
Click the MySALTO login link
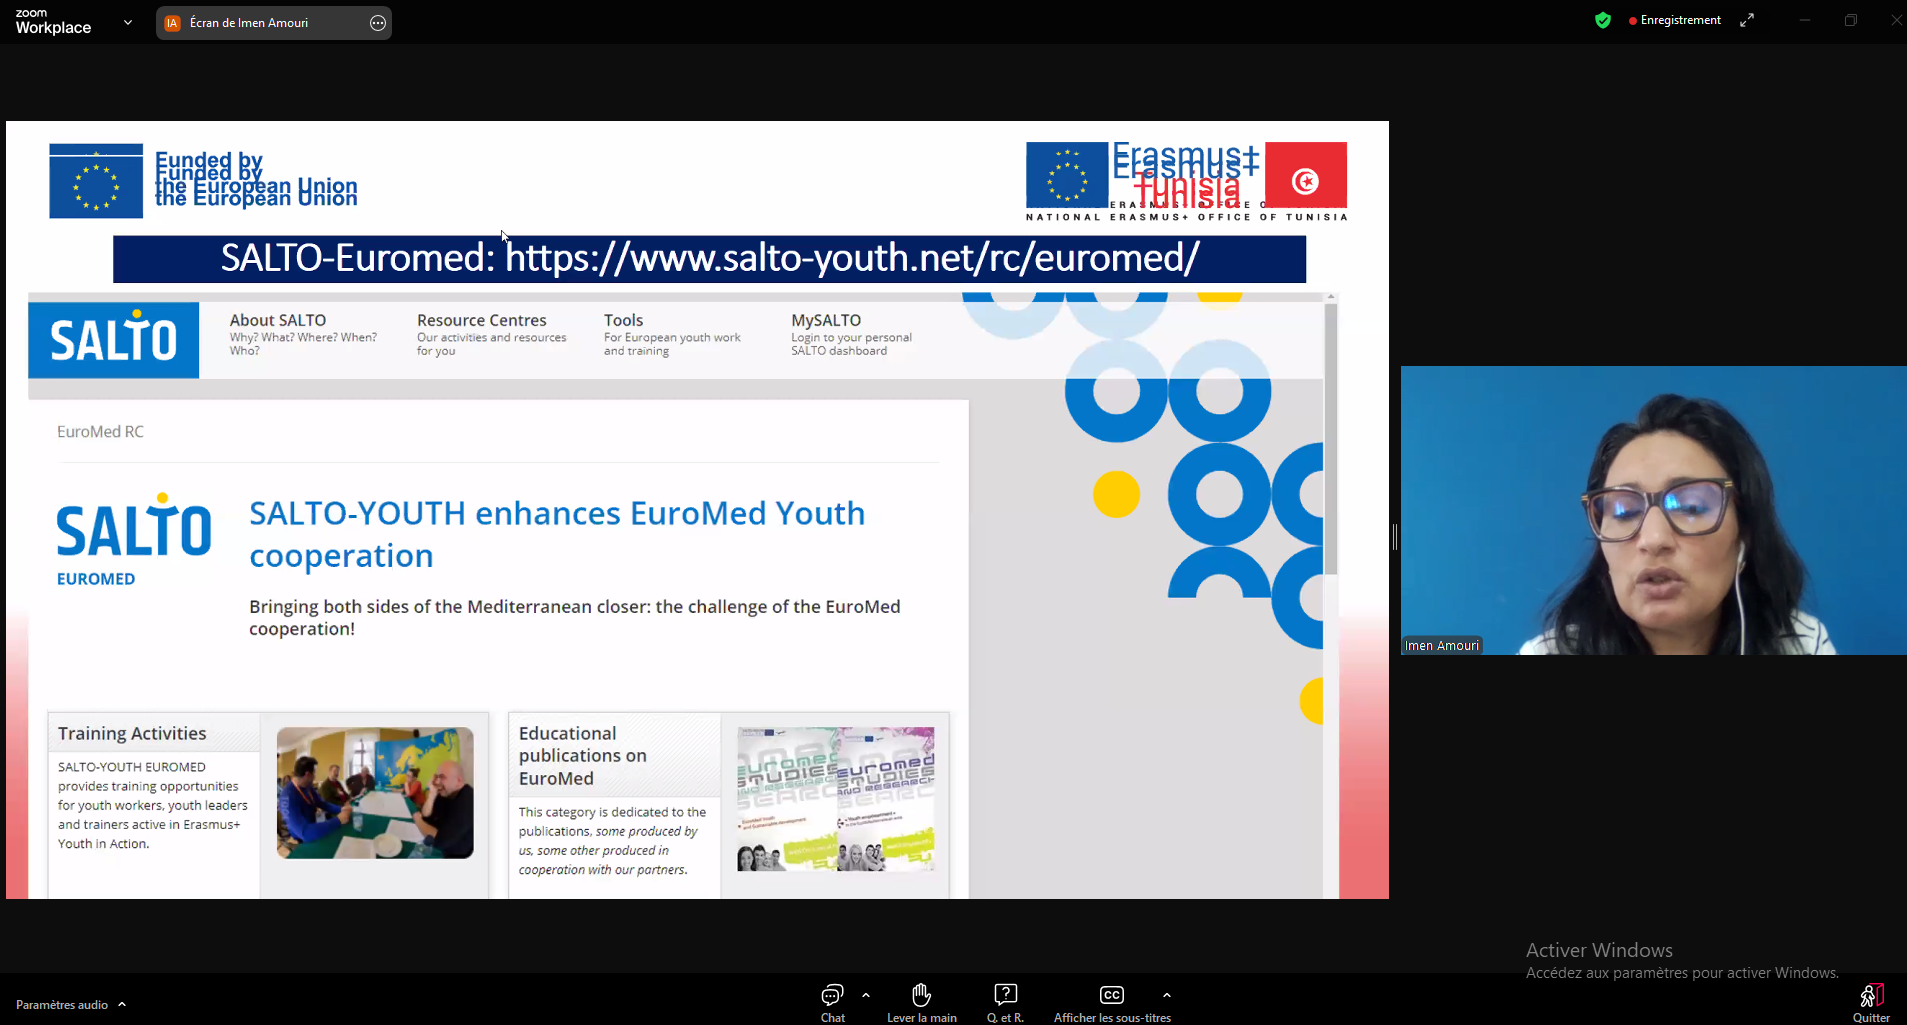tap(826, 320)
